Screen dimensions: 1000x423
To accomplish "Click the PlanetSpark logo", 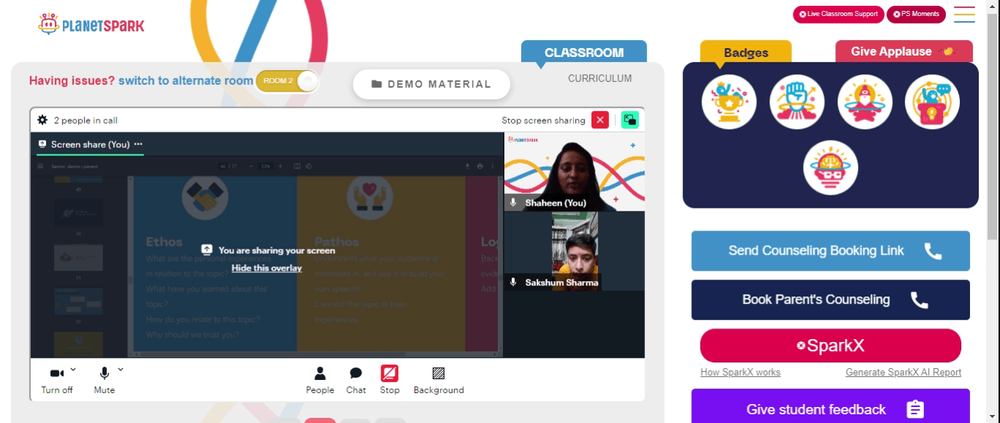I will pos(91,24).
